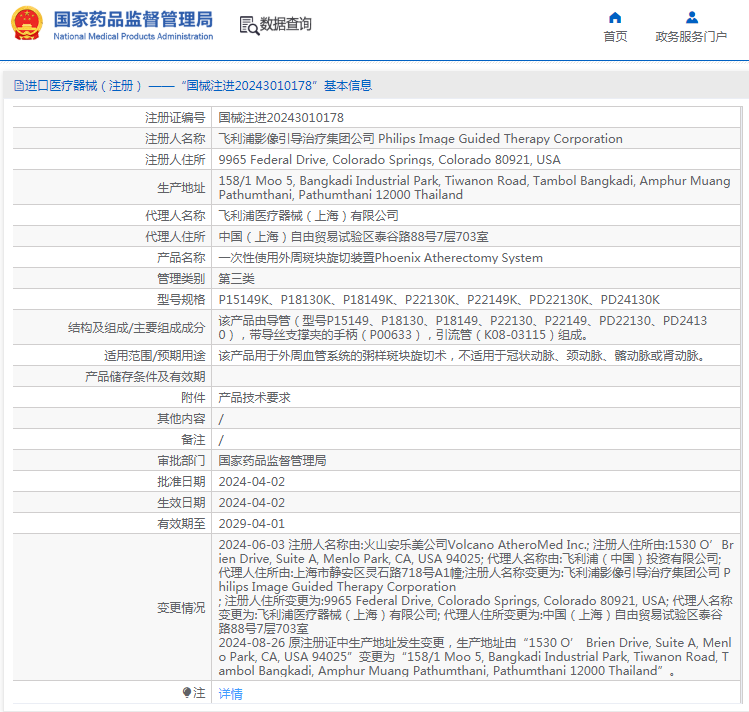Click structure description 该产品由导管 text

[x=463, y=328]
